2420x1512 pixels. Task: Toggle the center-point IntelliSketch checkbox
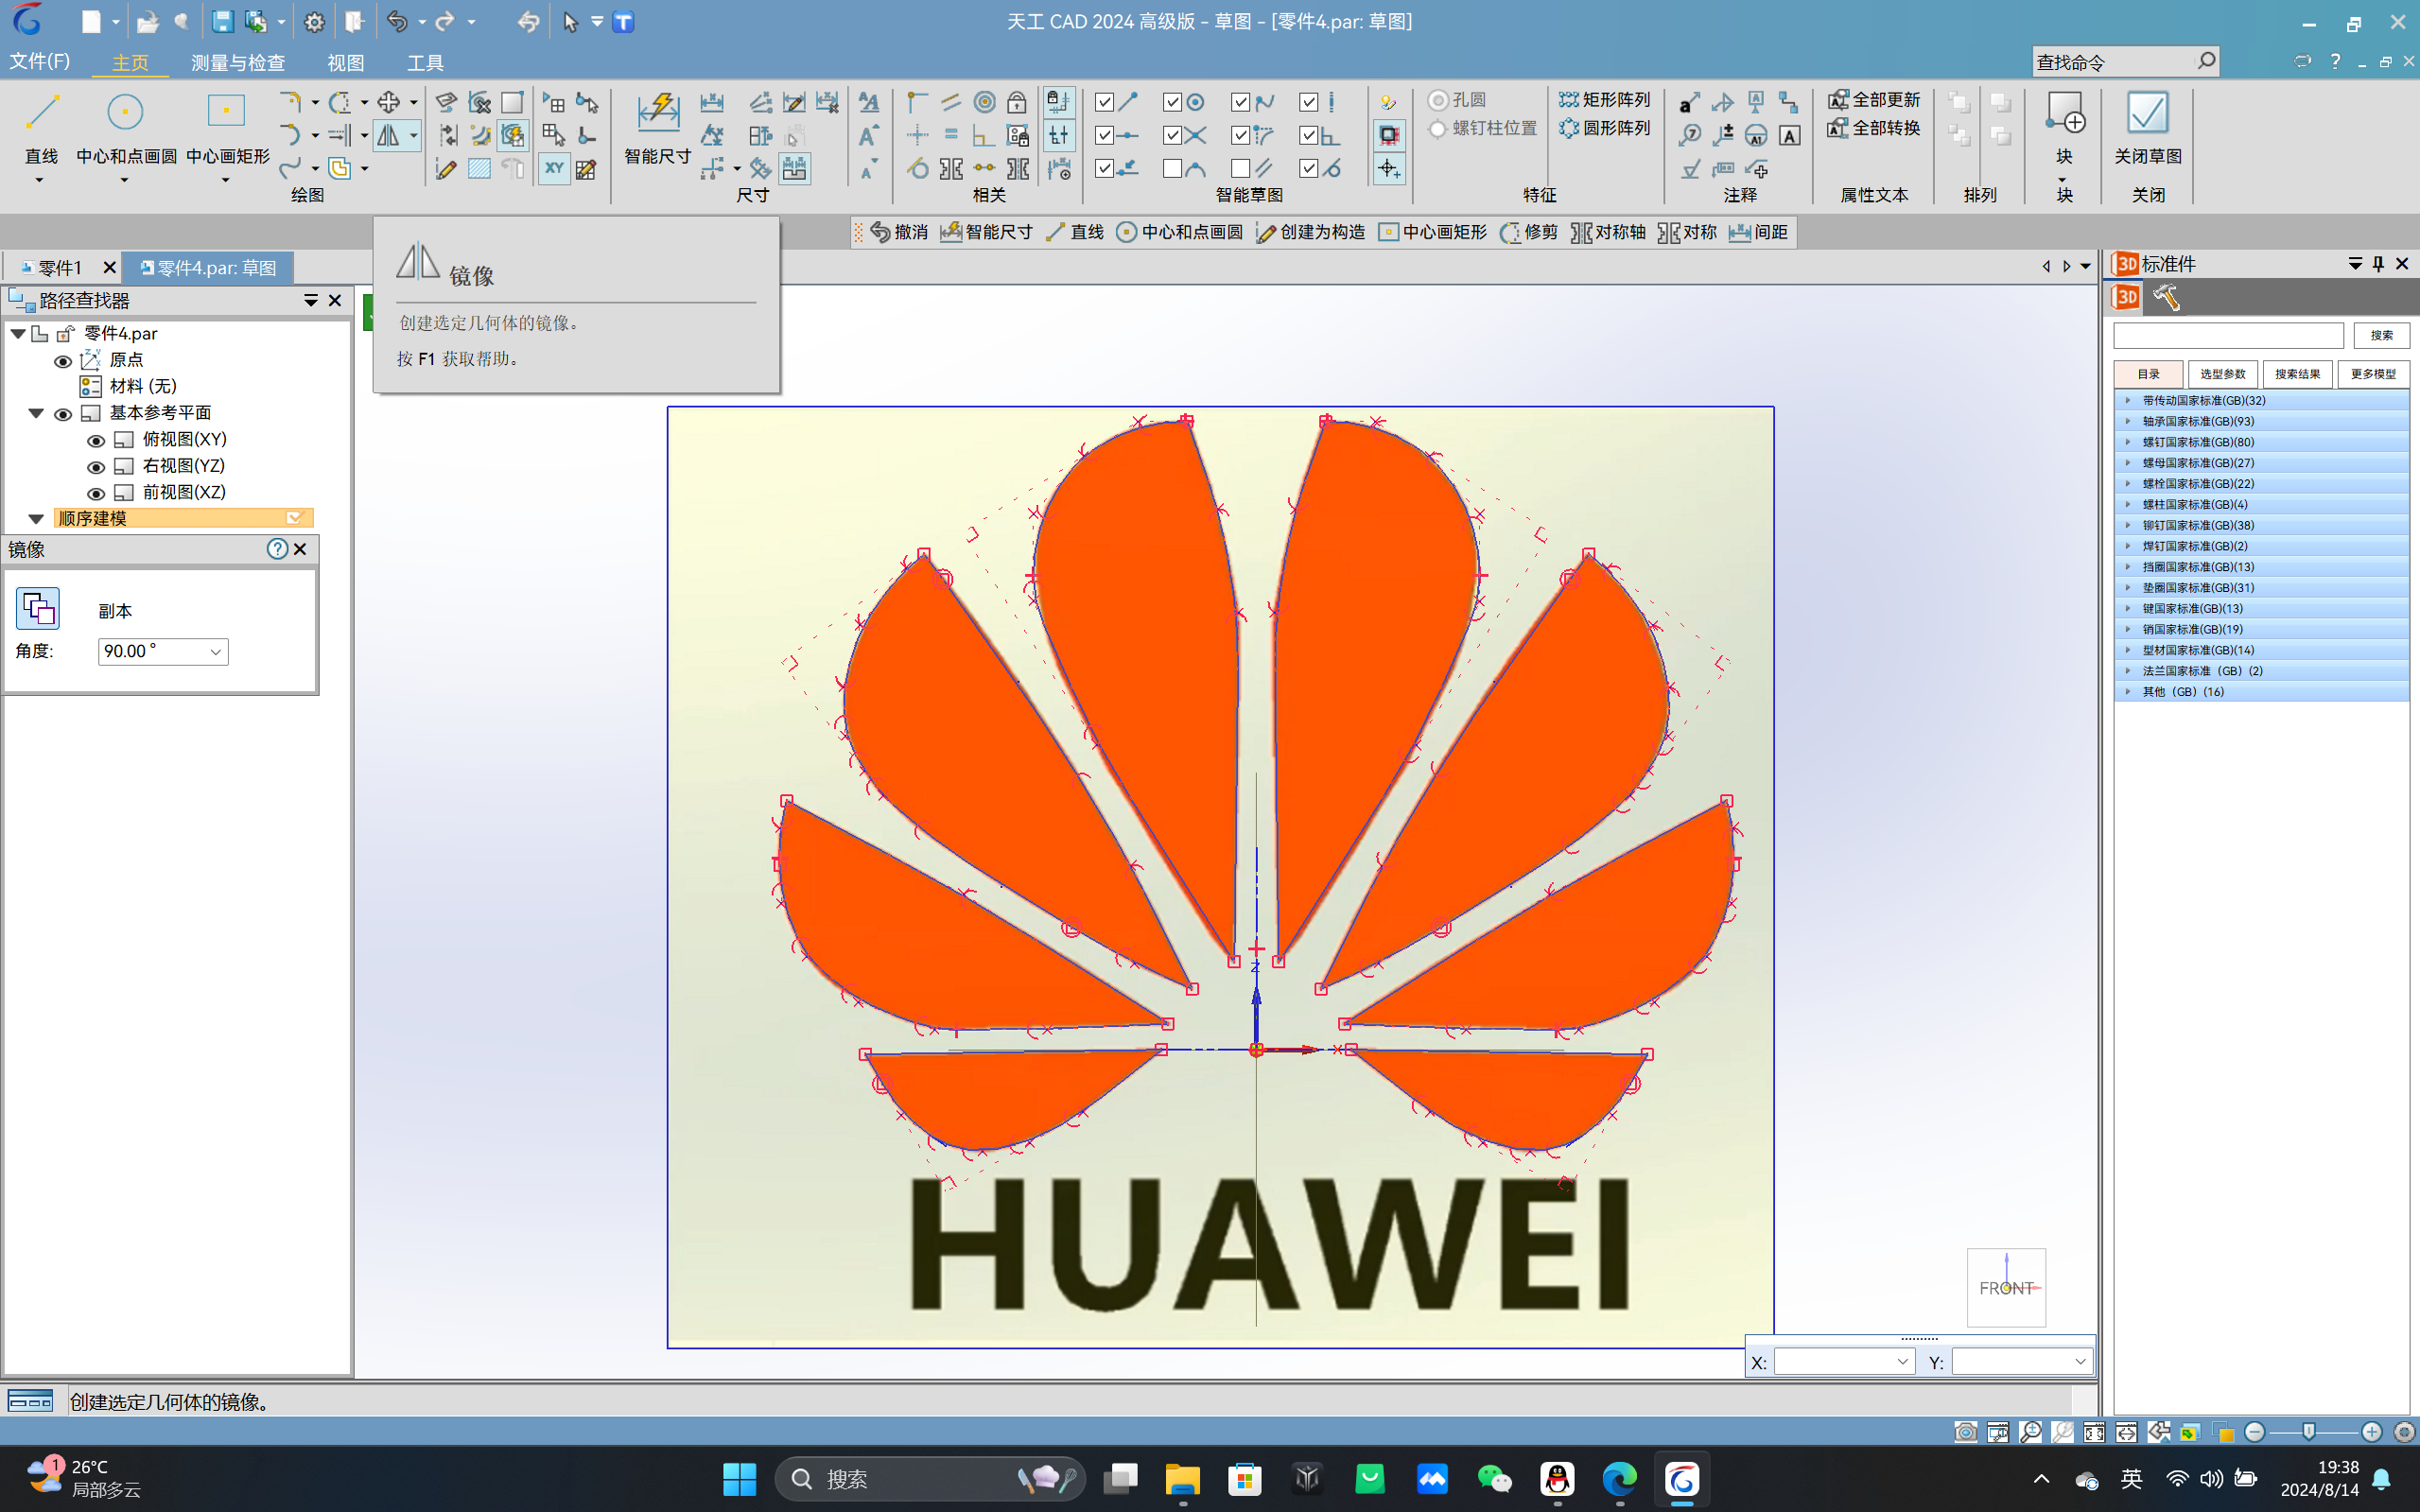coord(1172,102)
